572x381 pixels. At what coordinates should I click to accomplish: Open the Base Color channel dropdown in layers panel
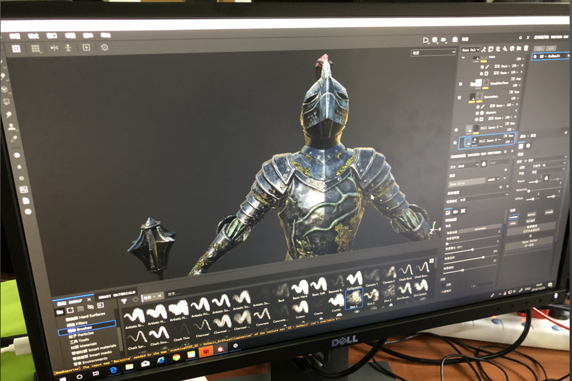tap(470, 50)
